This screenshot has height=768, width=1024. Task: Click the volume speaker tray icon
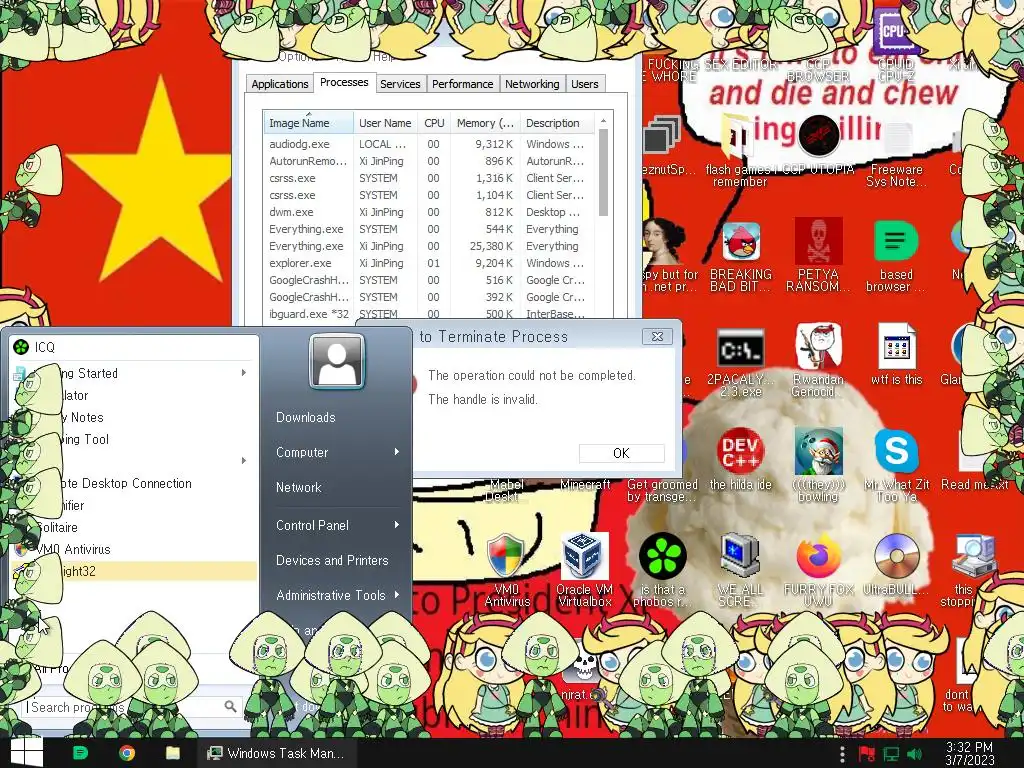(x=914, y=754)
